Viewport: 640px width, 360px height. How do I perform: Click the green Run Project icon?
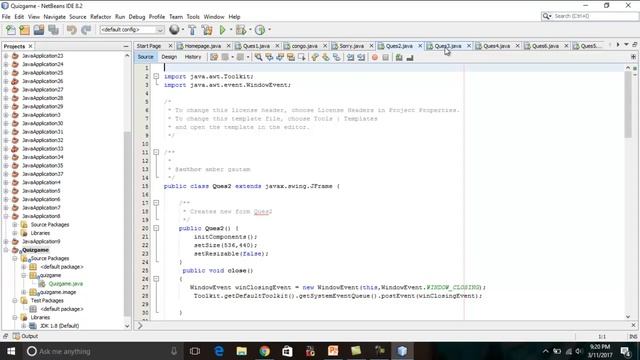pyautogui.click(x=222, y=30)
